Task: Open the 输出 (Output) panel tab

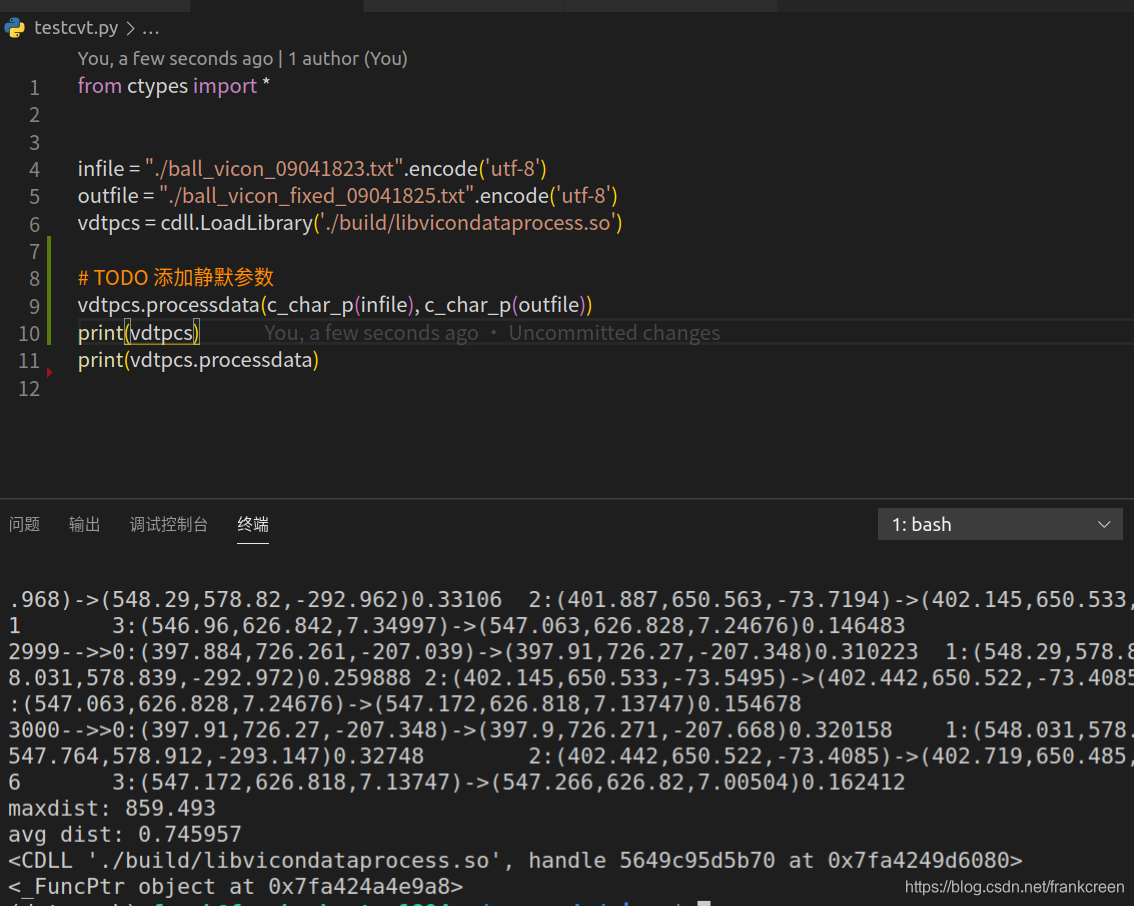Action: [84, 523]
